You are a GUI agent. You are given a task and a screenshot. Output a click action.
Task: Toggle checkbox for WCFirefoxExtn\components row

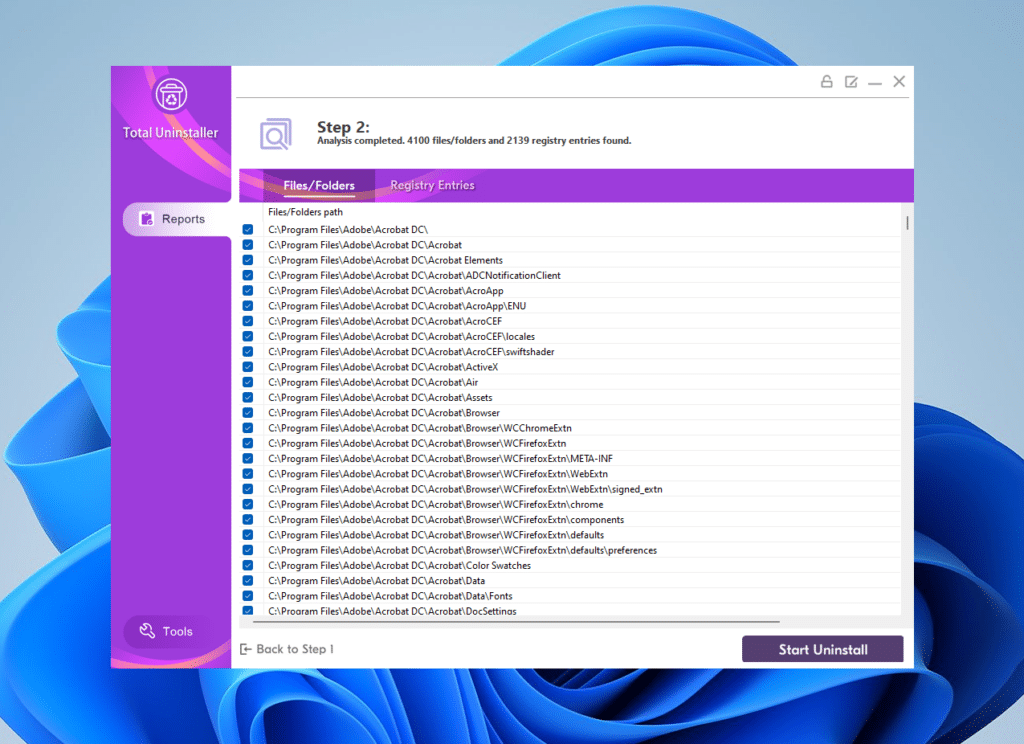[x=248, y=520]
